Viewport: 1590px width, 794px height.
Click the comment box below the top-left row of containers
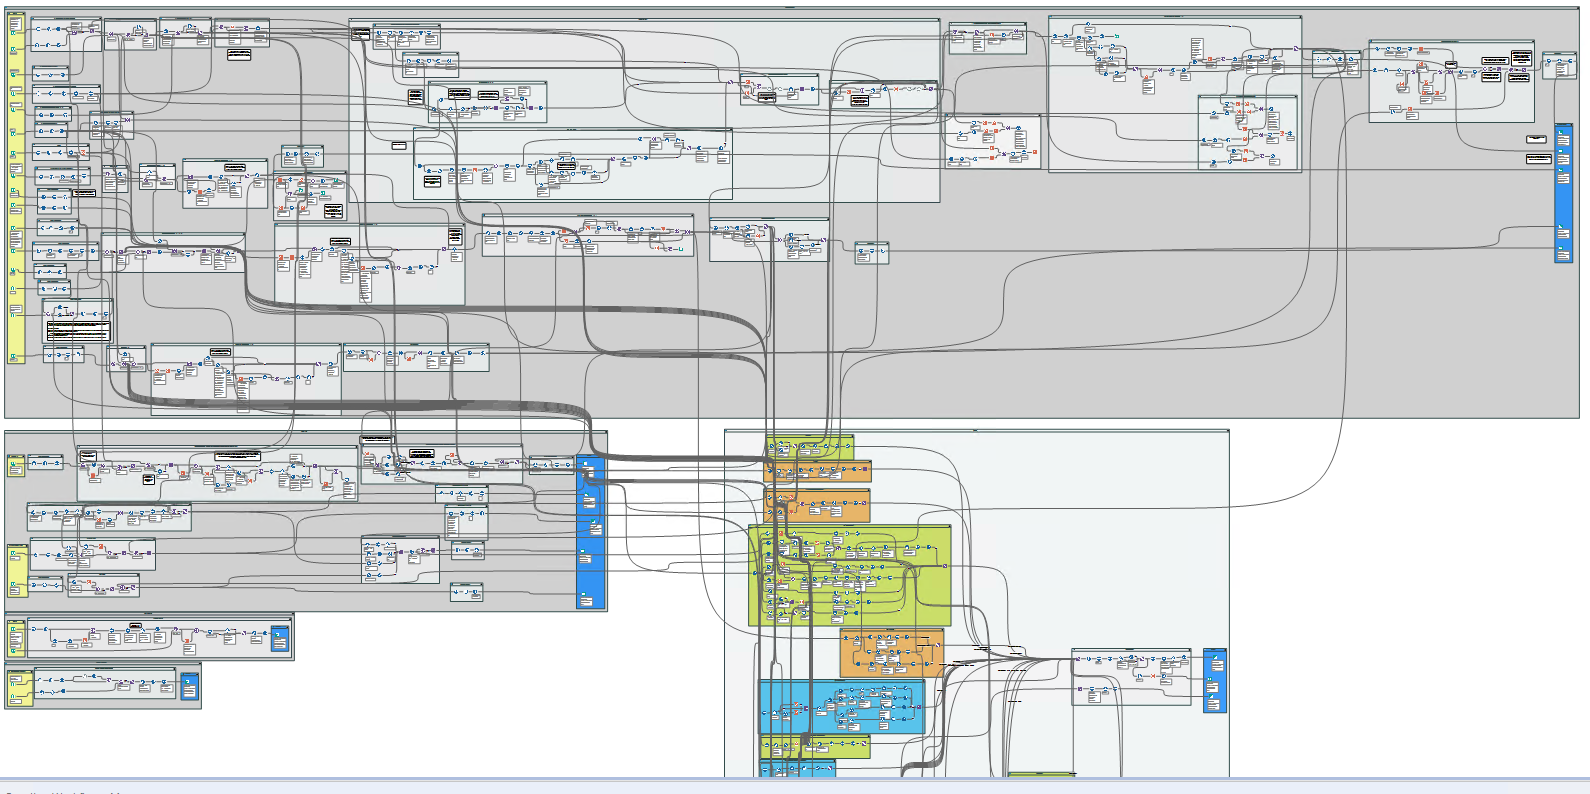point(239,55)
